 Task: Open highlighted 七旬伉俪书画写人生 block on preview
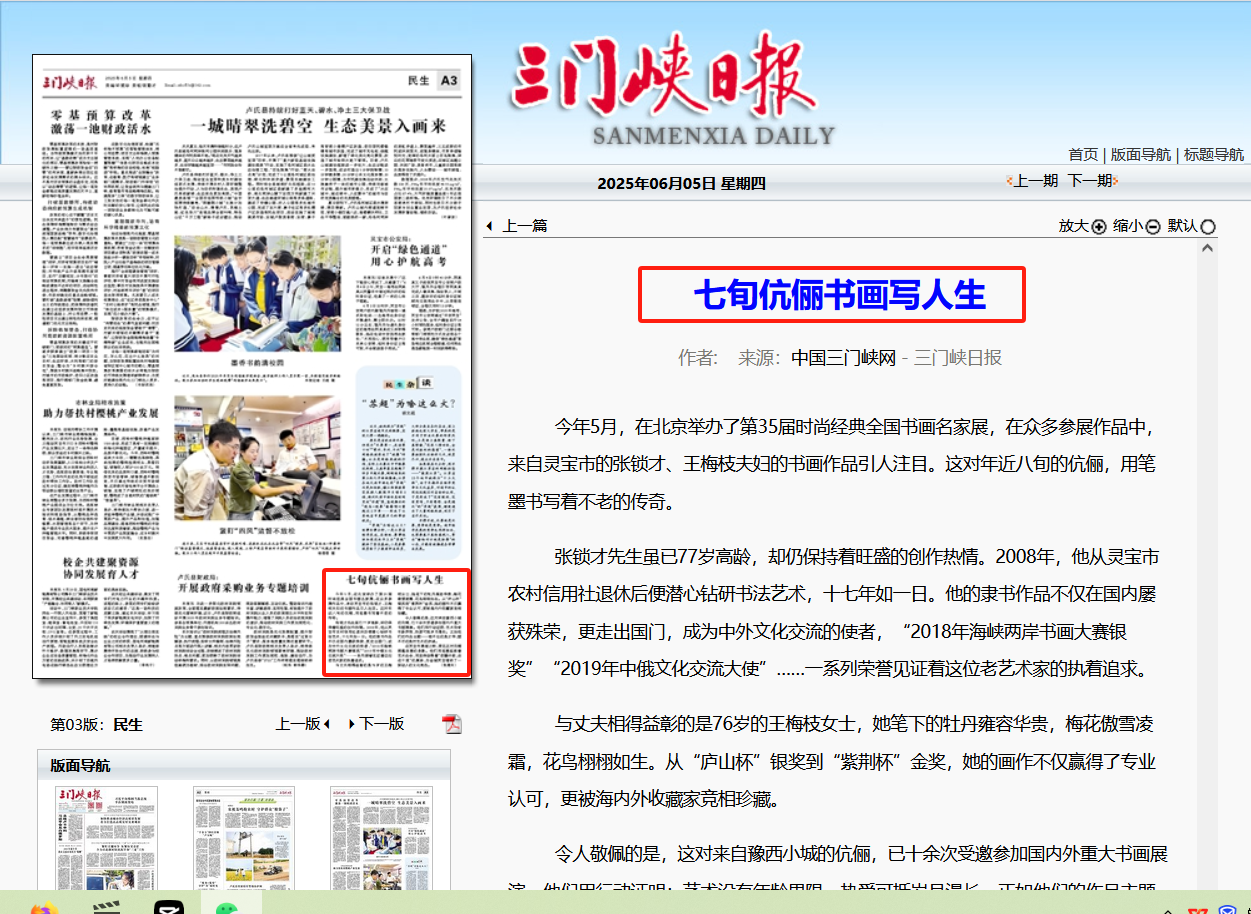coord(396,622)
